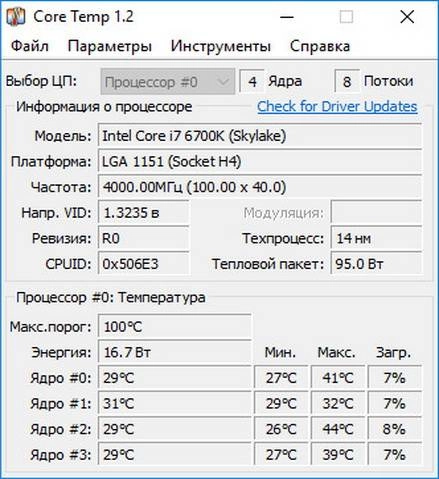
Task: Click Ядро #2 load value 8%
Action: click(x=395, y=429)
